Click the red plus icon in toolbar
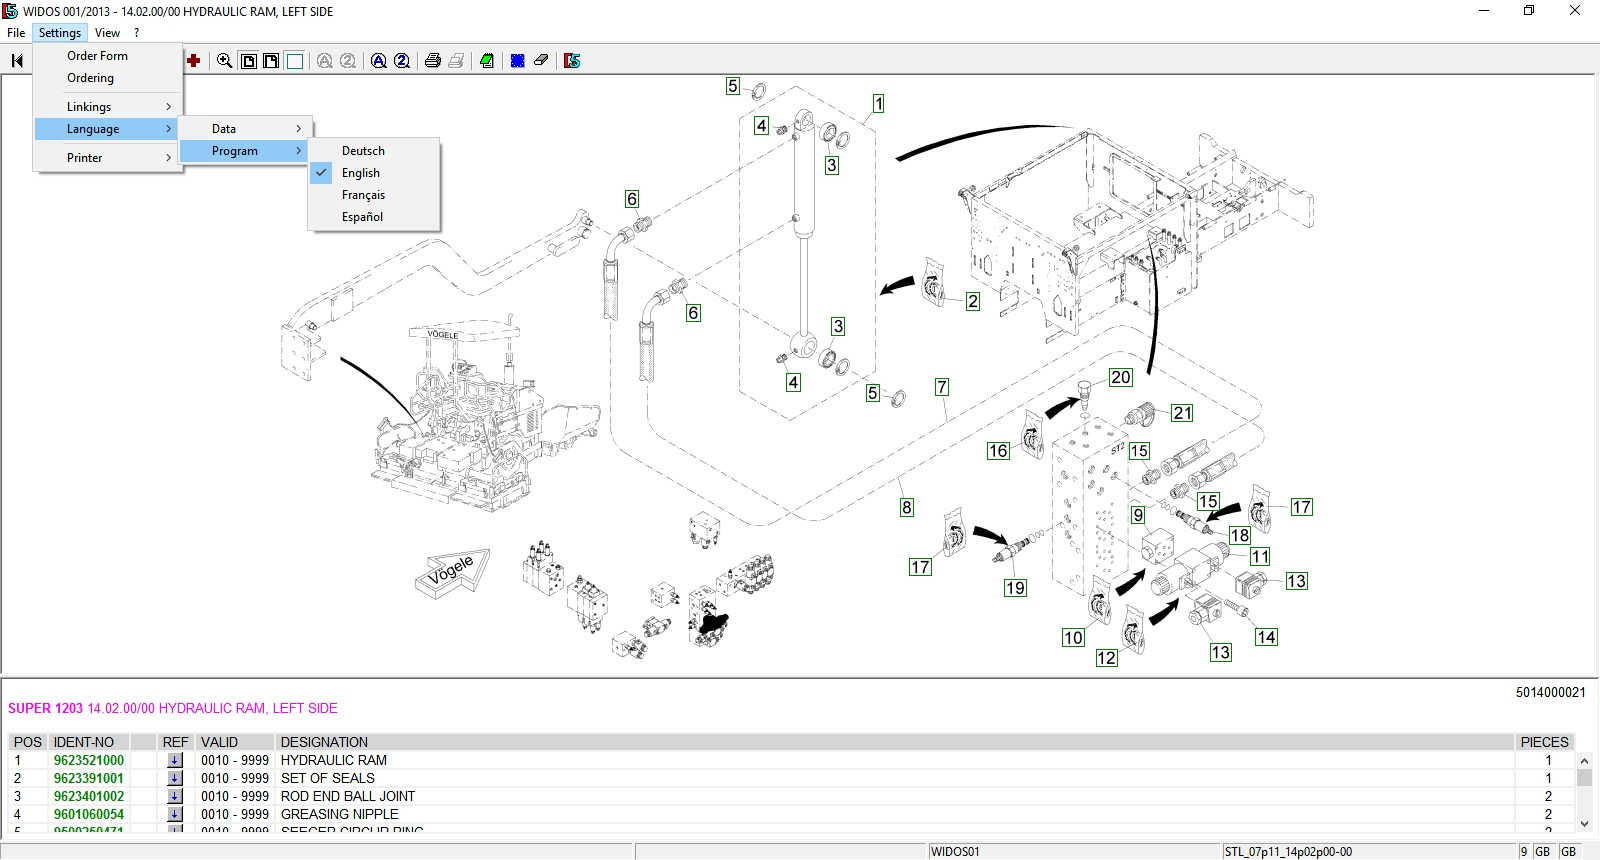This screenshot has height=860, width=1600. (194, 61)
